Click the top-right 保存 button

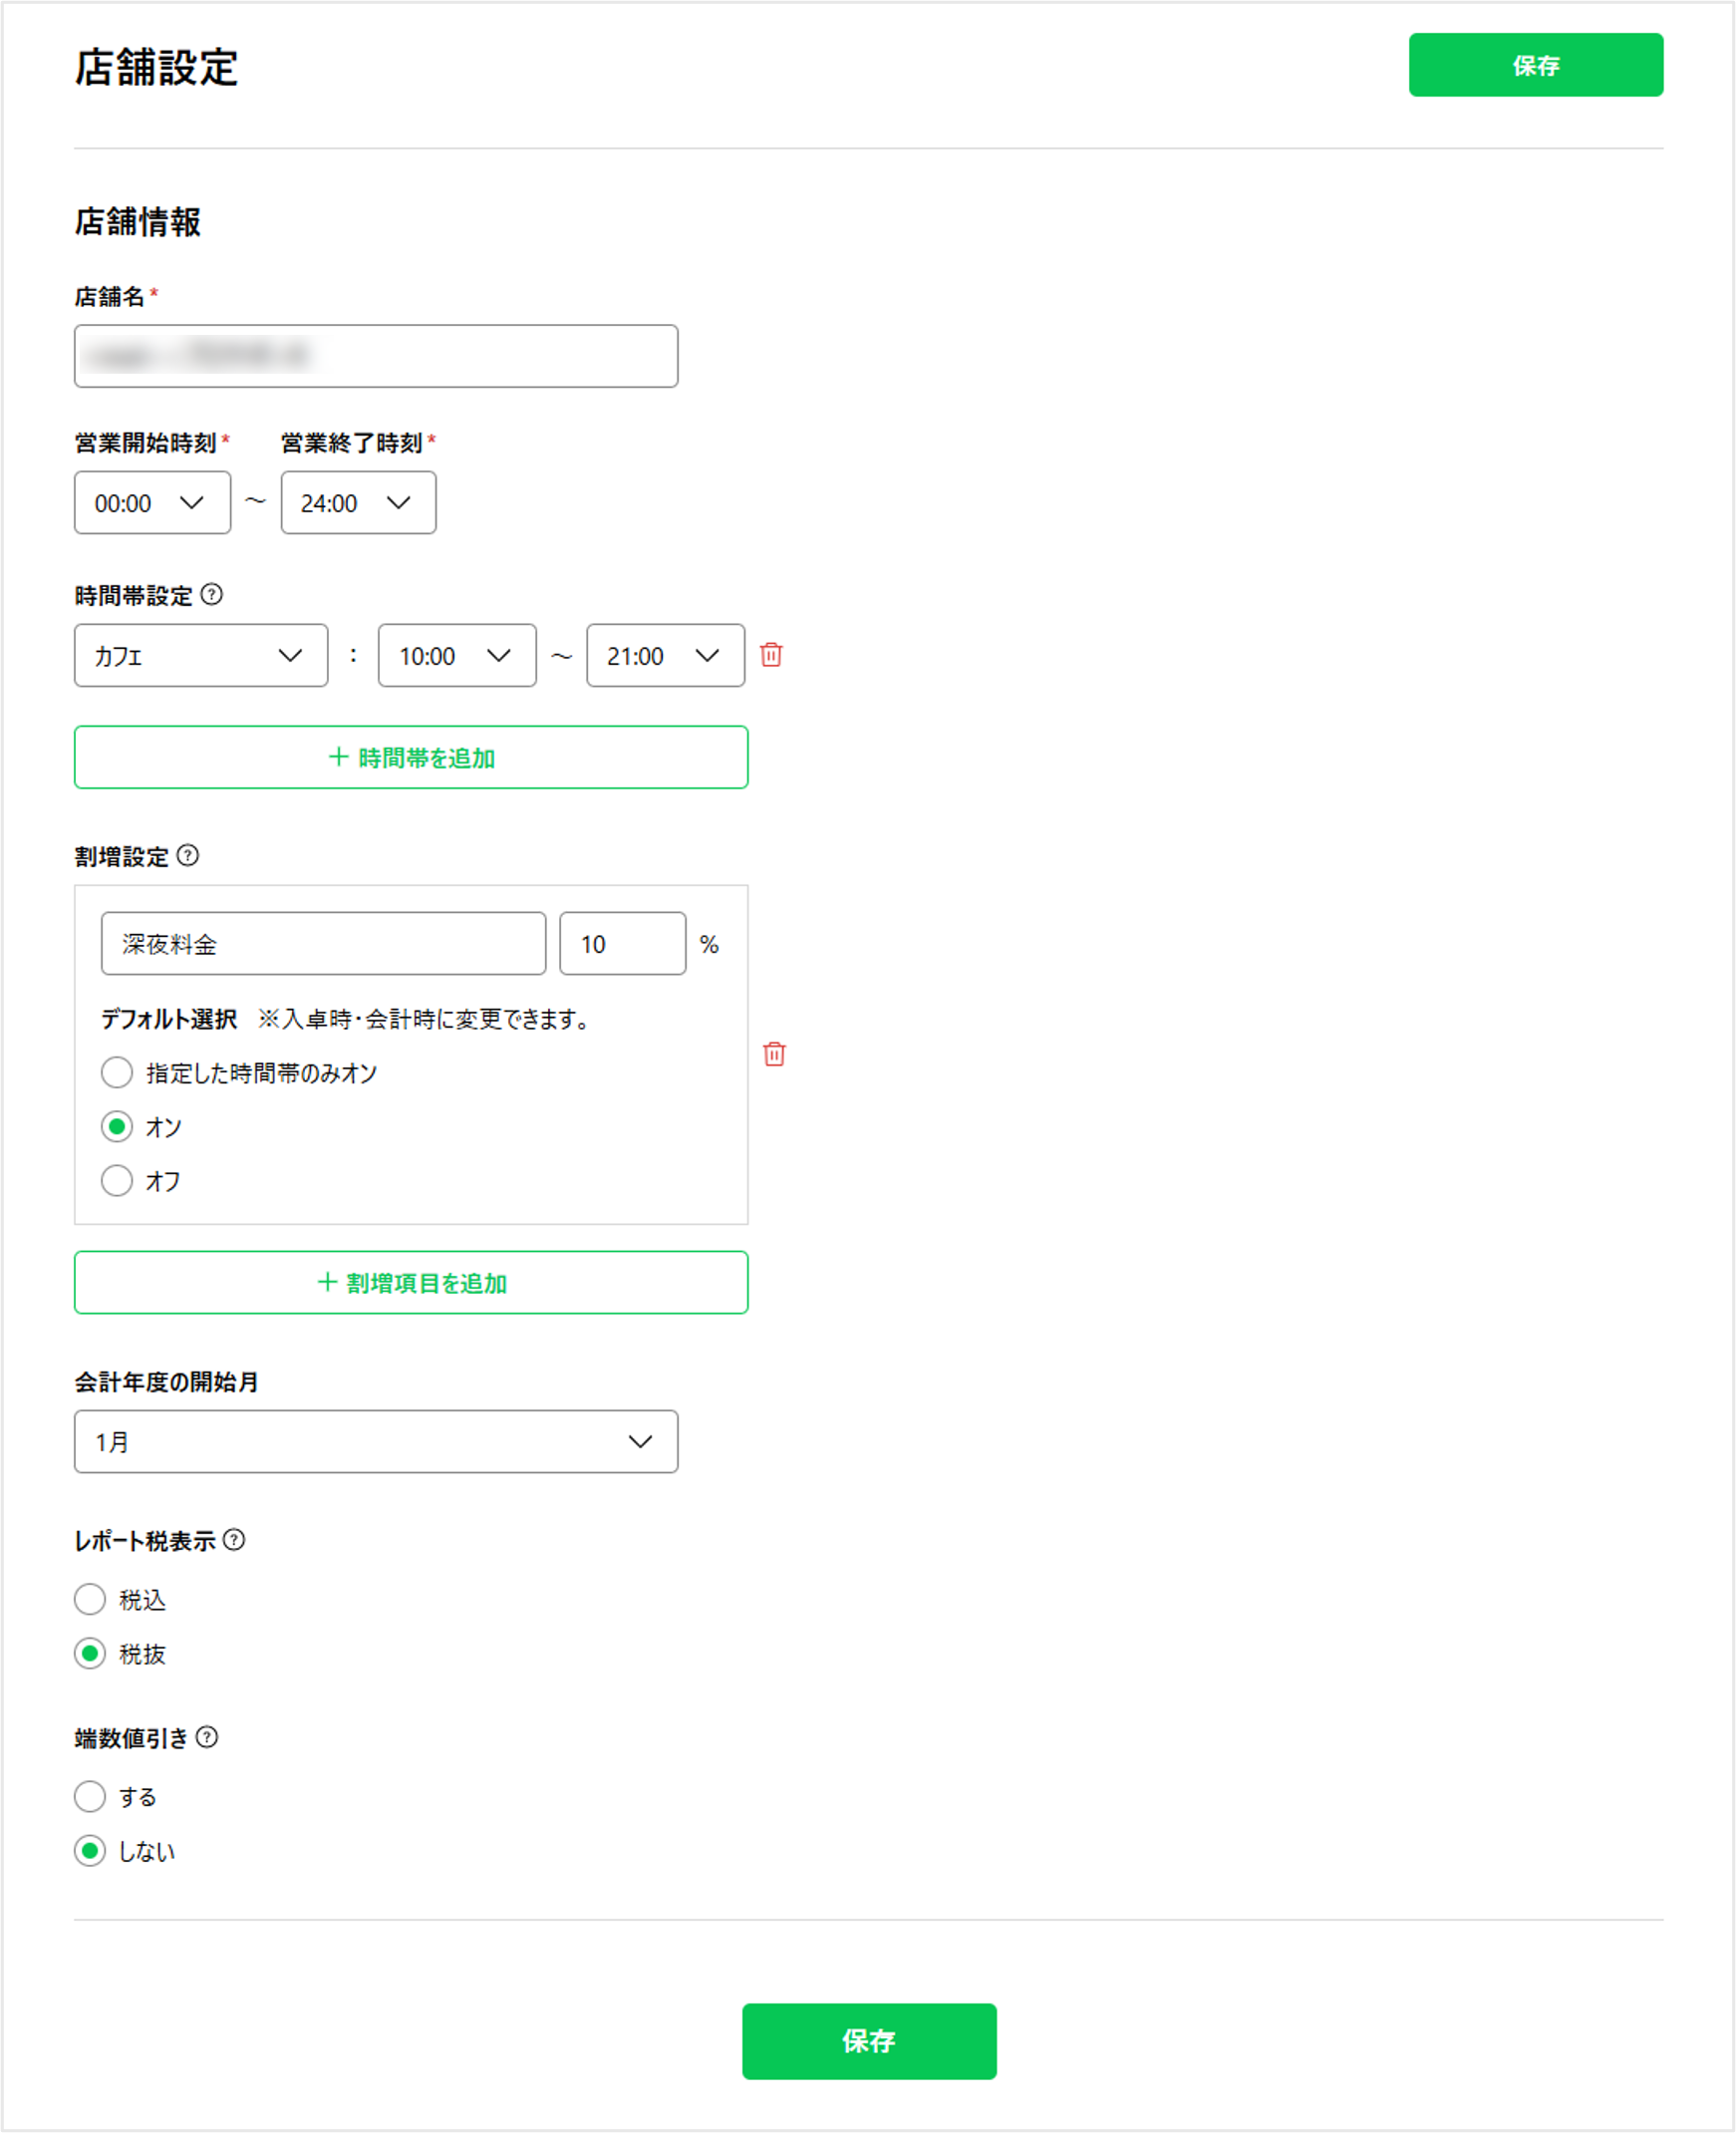[1535, 65]
